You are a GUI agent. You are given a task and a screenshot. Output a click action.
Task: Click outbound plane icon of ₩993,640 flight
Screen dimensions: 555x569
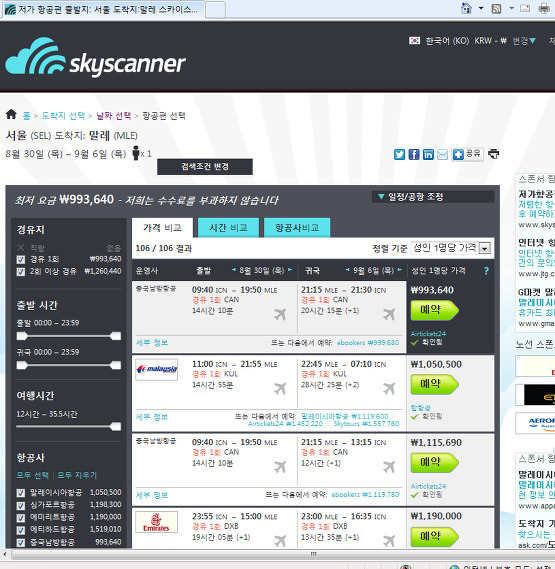click(280, 314)
